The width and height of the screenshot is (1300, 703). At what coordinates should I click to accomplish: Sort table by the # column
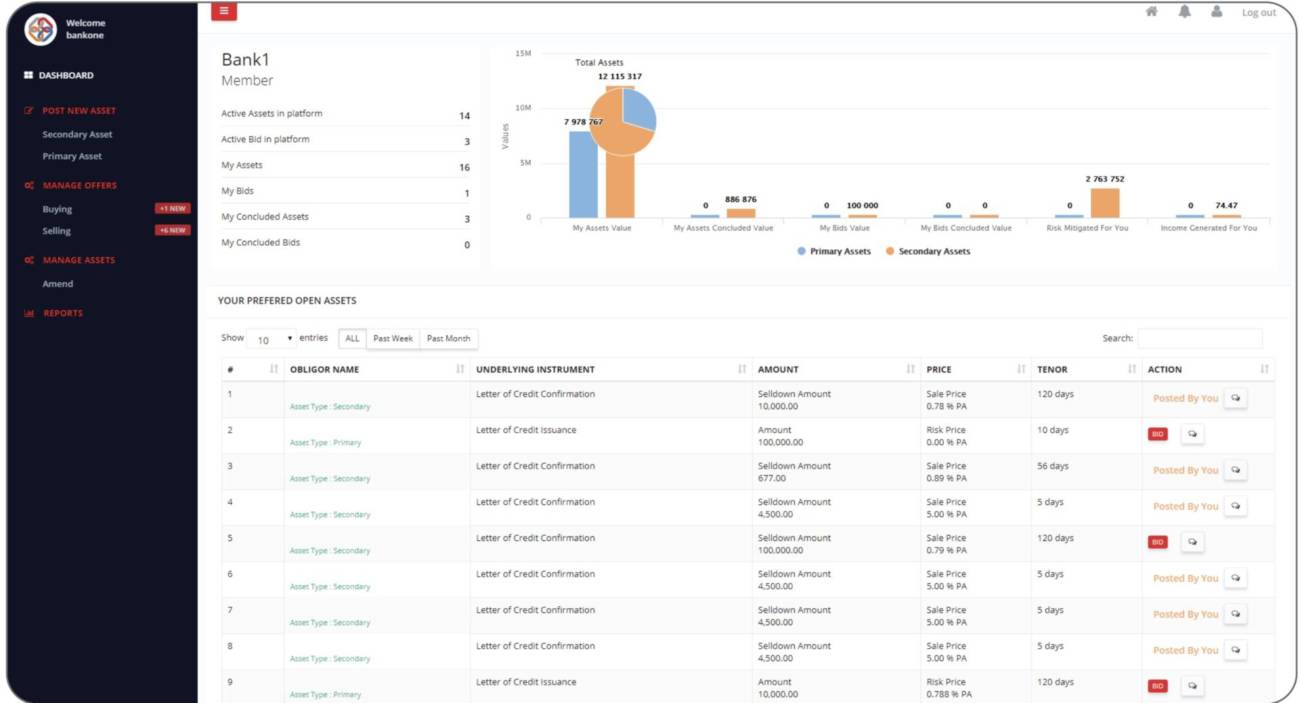[x=253, y=369]
